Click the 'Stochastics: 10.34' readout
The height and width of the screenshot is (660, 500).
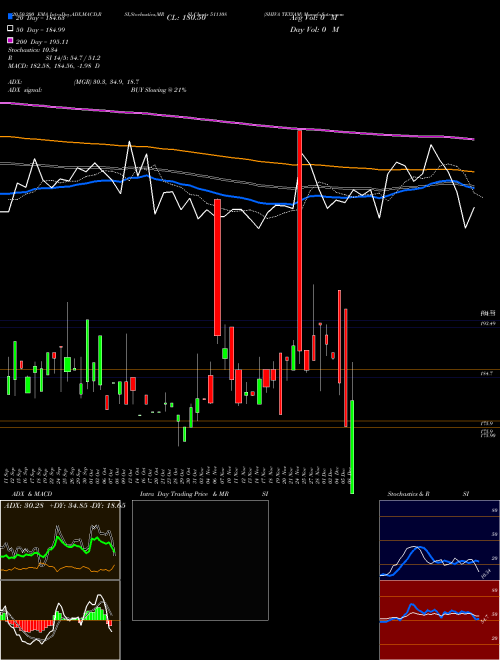coord(32,50)
